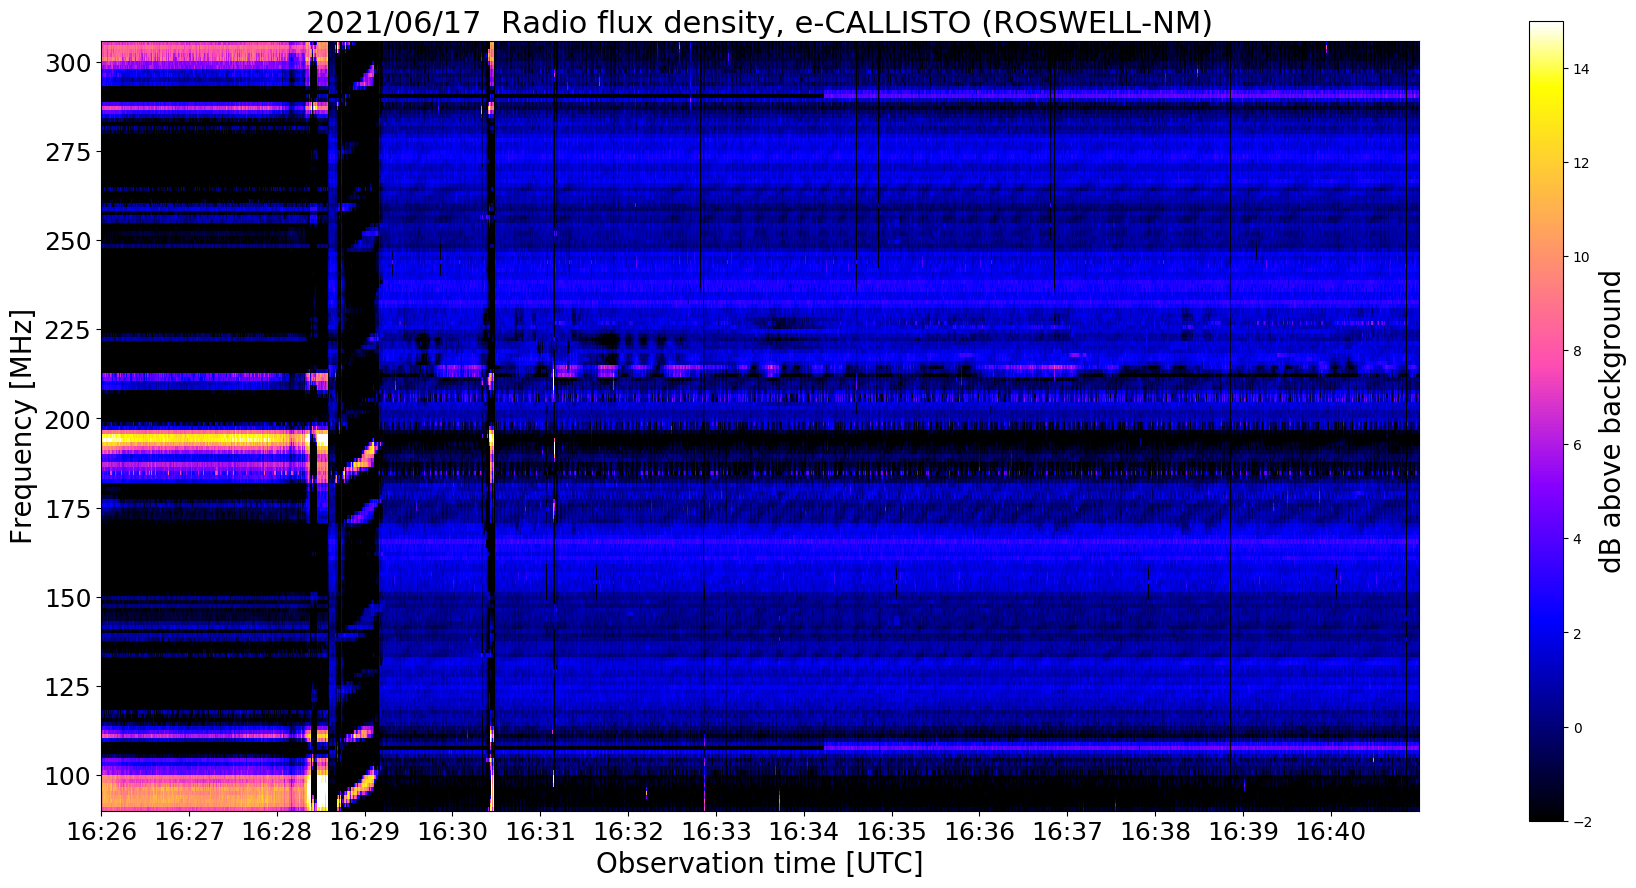
Task: Click the colorbar tick value 8
Action: click(x=1577, y=351)
